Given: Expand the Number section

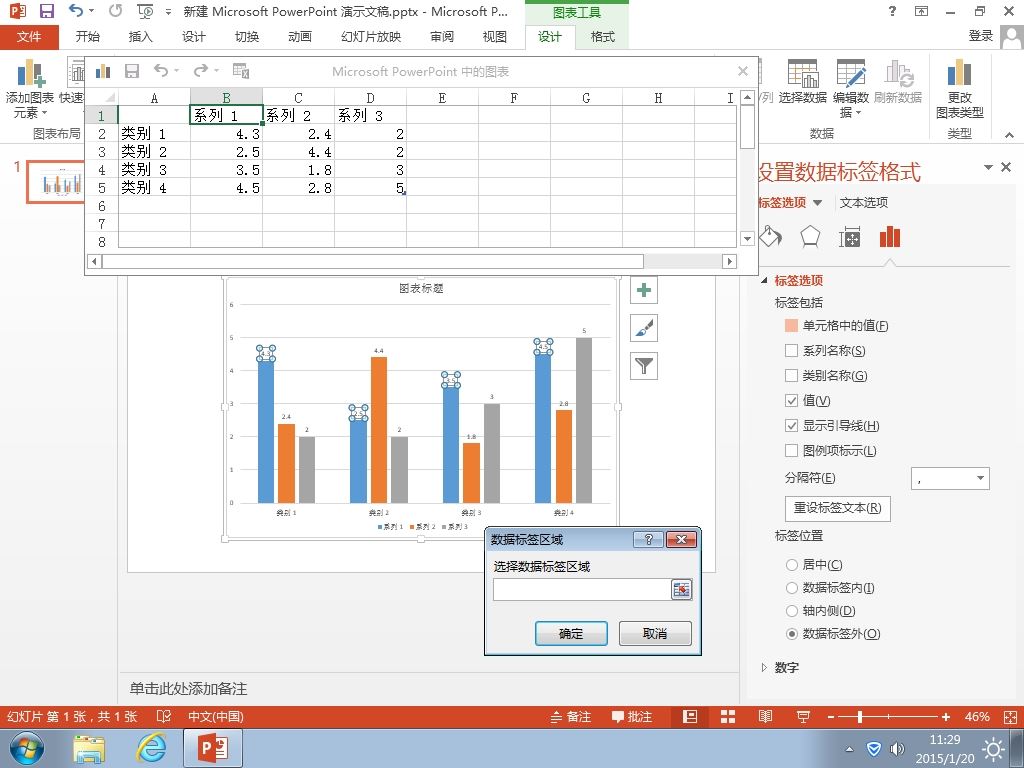Looking at the screenshot, I should [x=765, y=667].
